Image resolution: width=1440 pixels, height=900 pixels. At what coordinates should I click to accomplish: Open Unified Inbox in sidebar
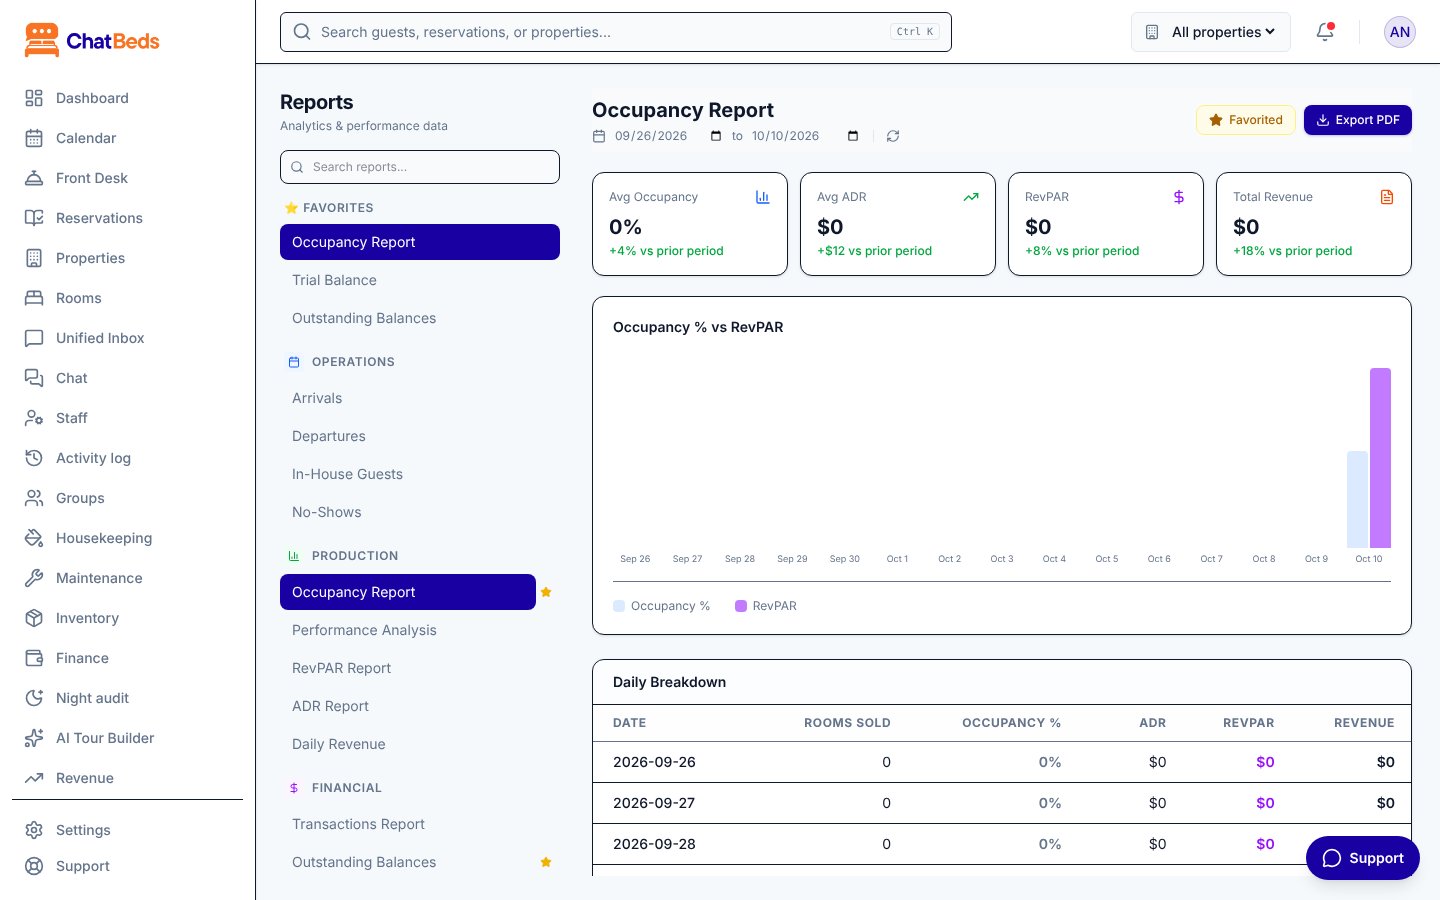pyautogui.click(x=127, y=338)
